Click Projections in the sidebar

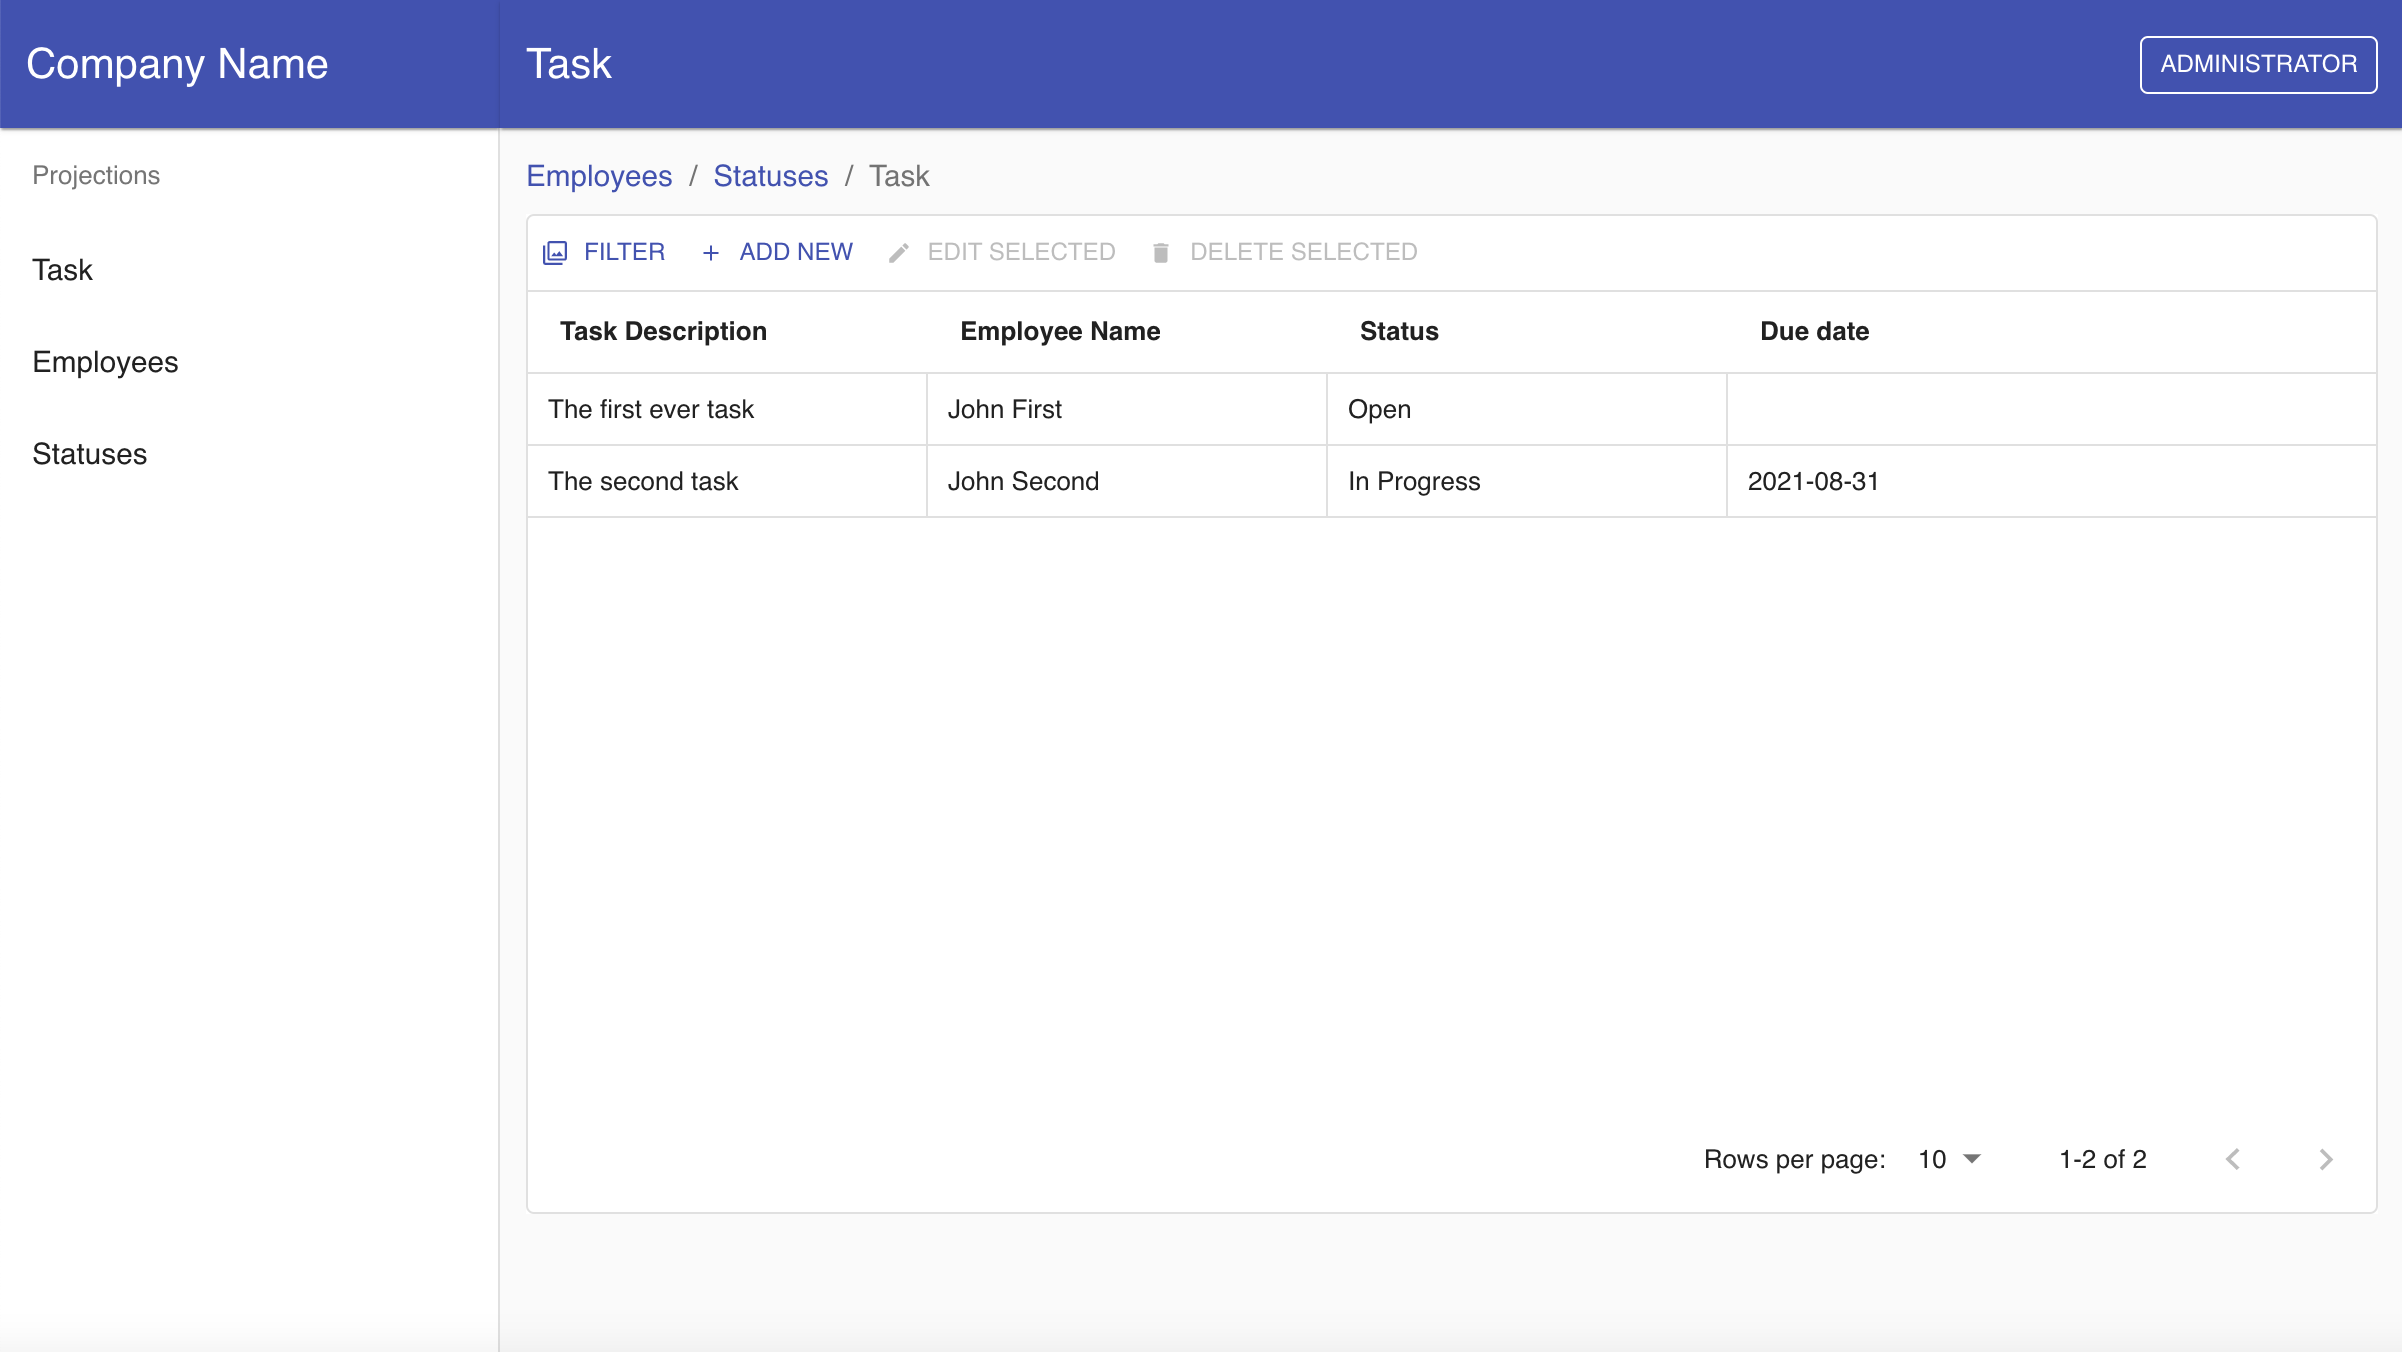(x=95, y=175)
